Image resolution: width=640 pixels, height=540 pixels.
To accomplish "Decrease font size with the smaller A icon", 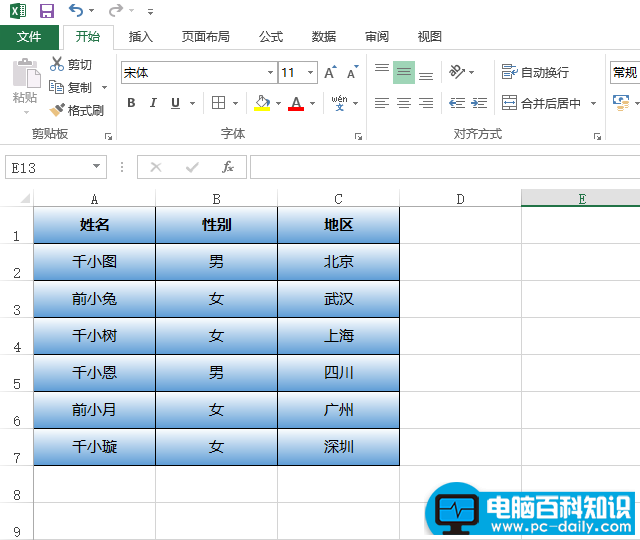I will coord(353,72).
